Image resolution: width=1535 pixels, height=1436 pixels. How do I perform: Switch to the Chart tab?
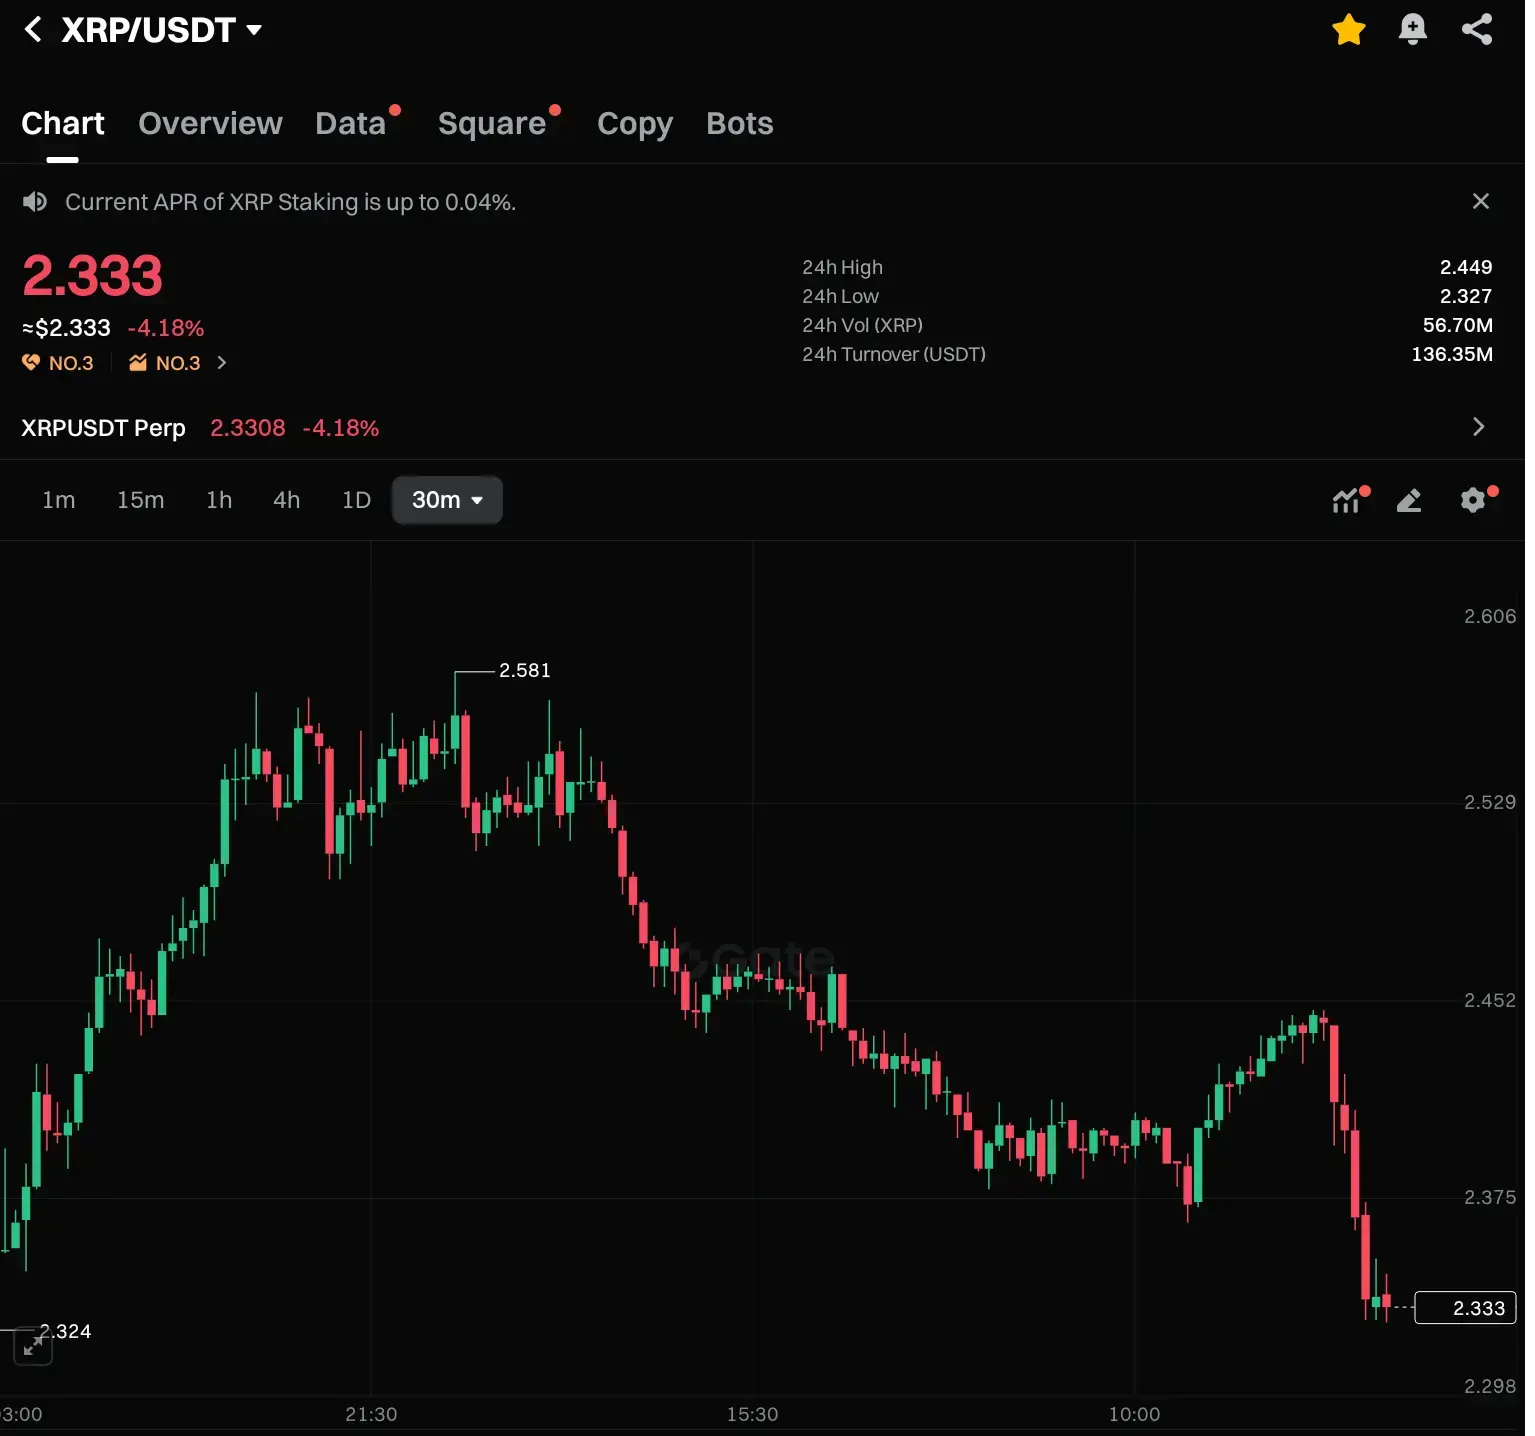coord(63,123)
